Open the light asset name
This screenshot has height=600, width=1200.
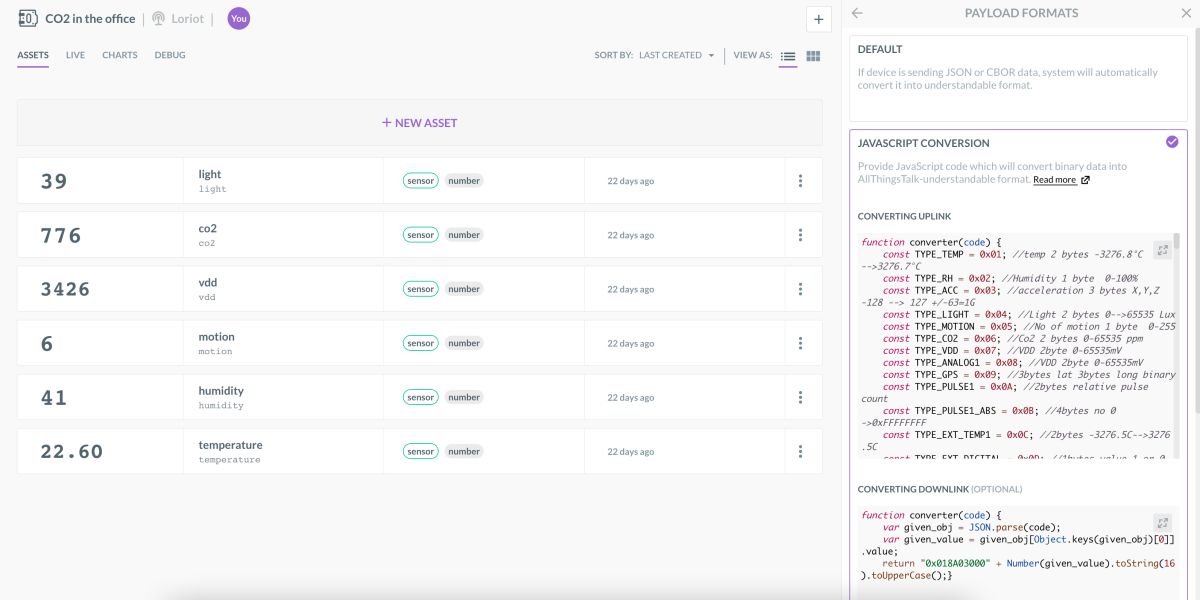coord(209,174)
